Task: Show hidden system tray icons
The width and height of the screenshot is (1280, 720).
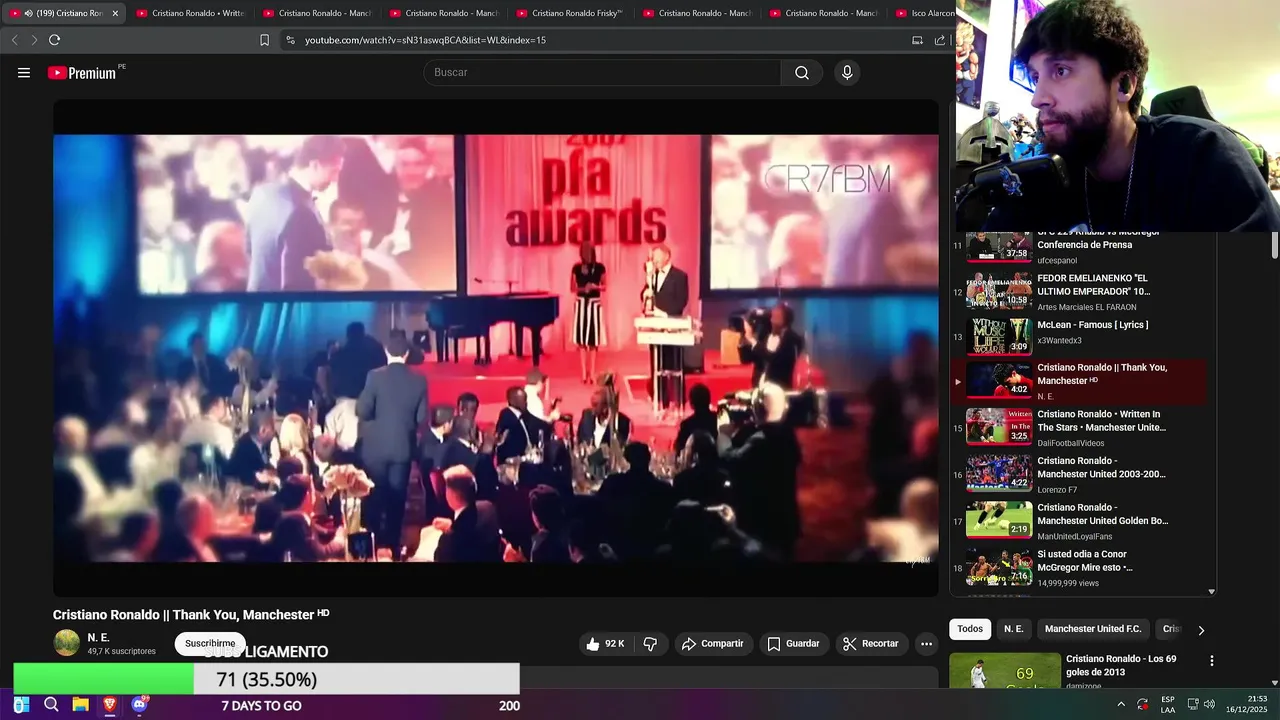Action: click(x=1121, y=705)
